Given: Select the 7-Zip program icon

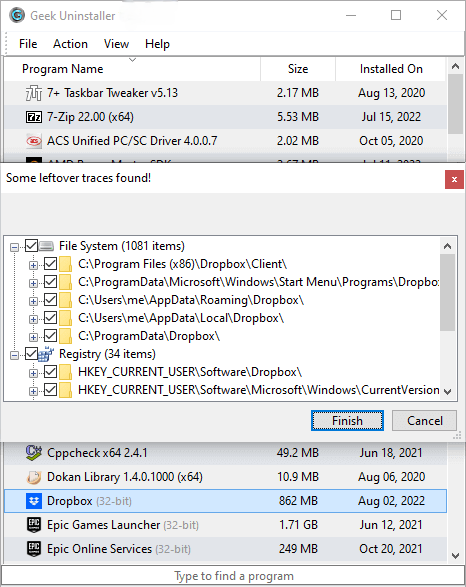Looking at the screenshot, I should 34,117.
